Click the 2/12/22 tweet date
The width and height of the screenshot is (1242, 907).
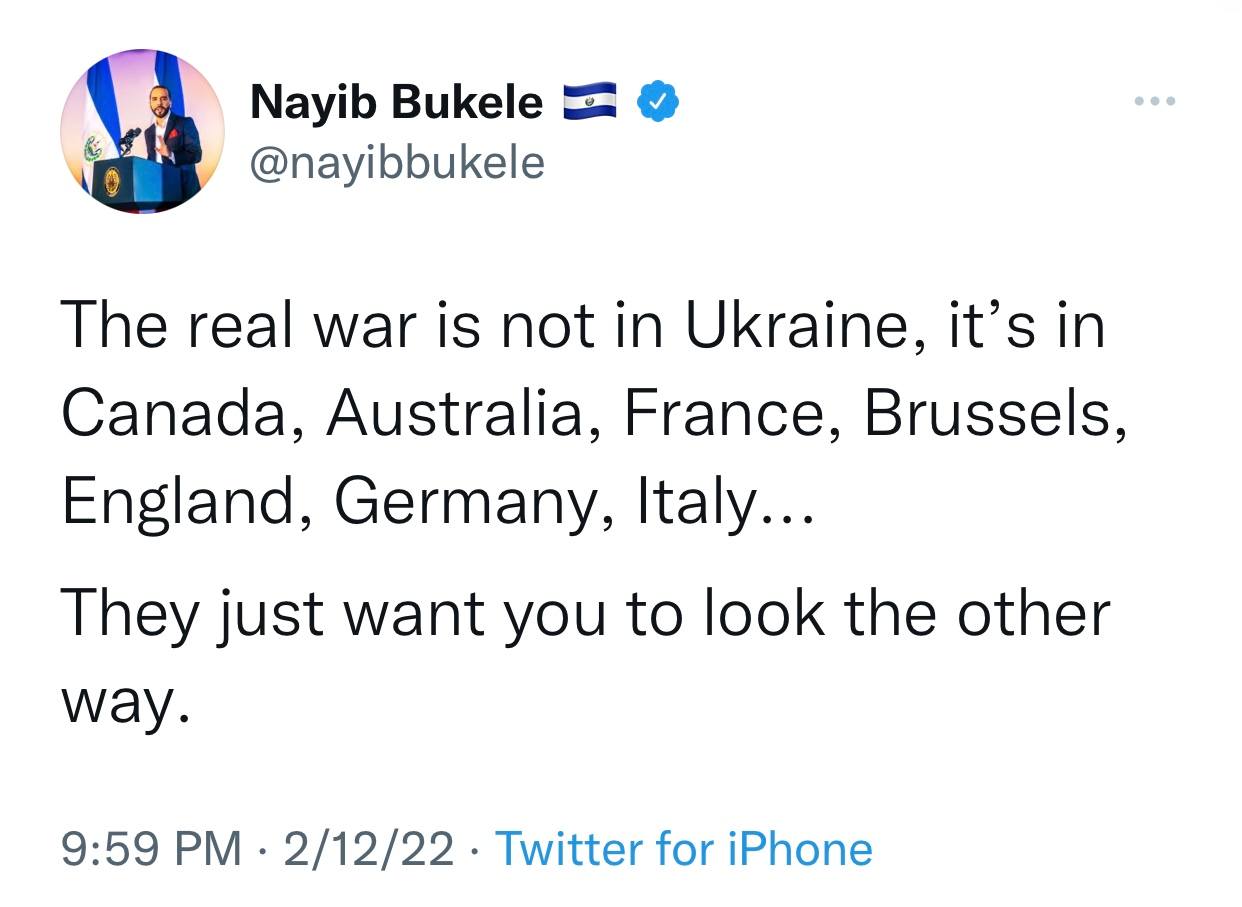pos(367,849)
